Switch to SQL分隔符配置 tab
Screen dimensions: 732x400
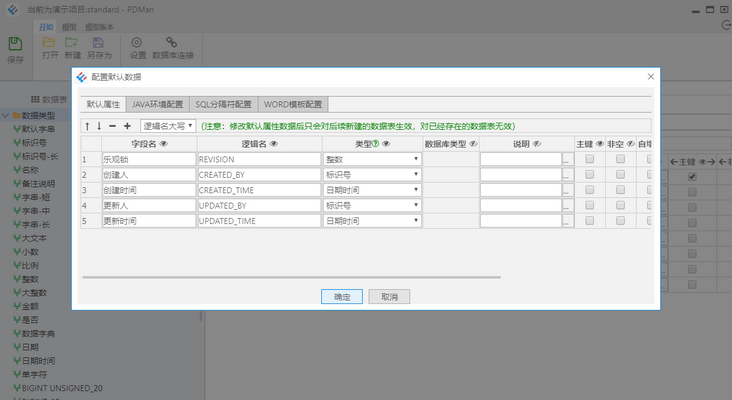pos(223,104)
